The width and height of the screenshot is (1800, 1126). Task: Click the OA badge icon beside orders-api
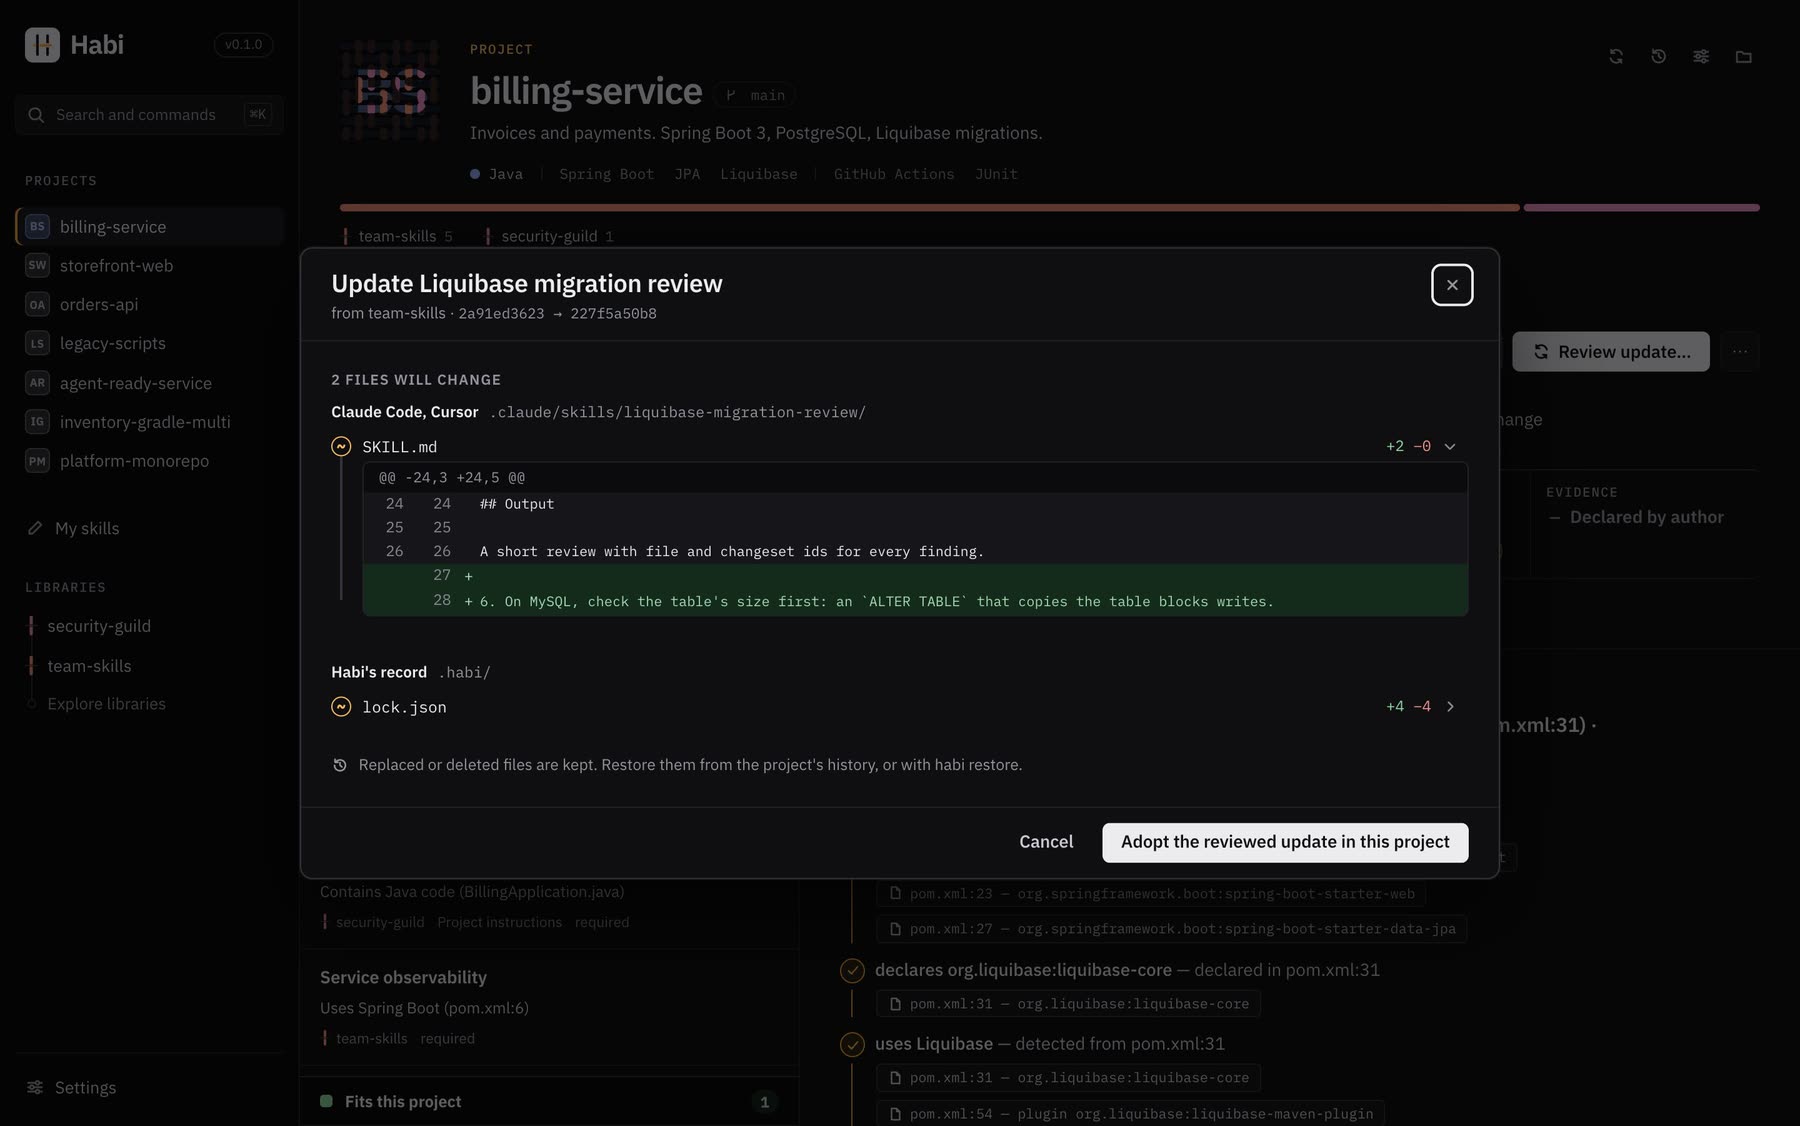[x=37, y=305]
